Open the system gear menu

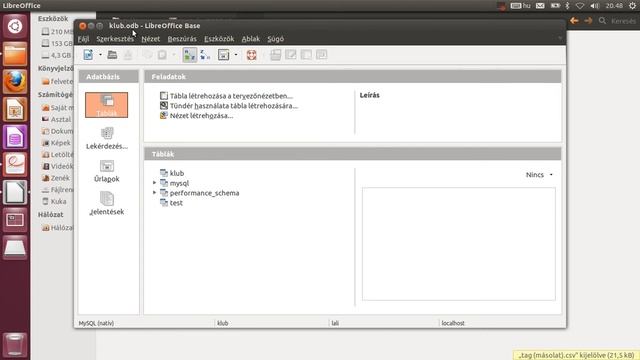pyautogui.click(x=632, y=6)
